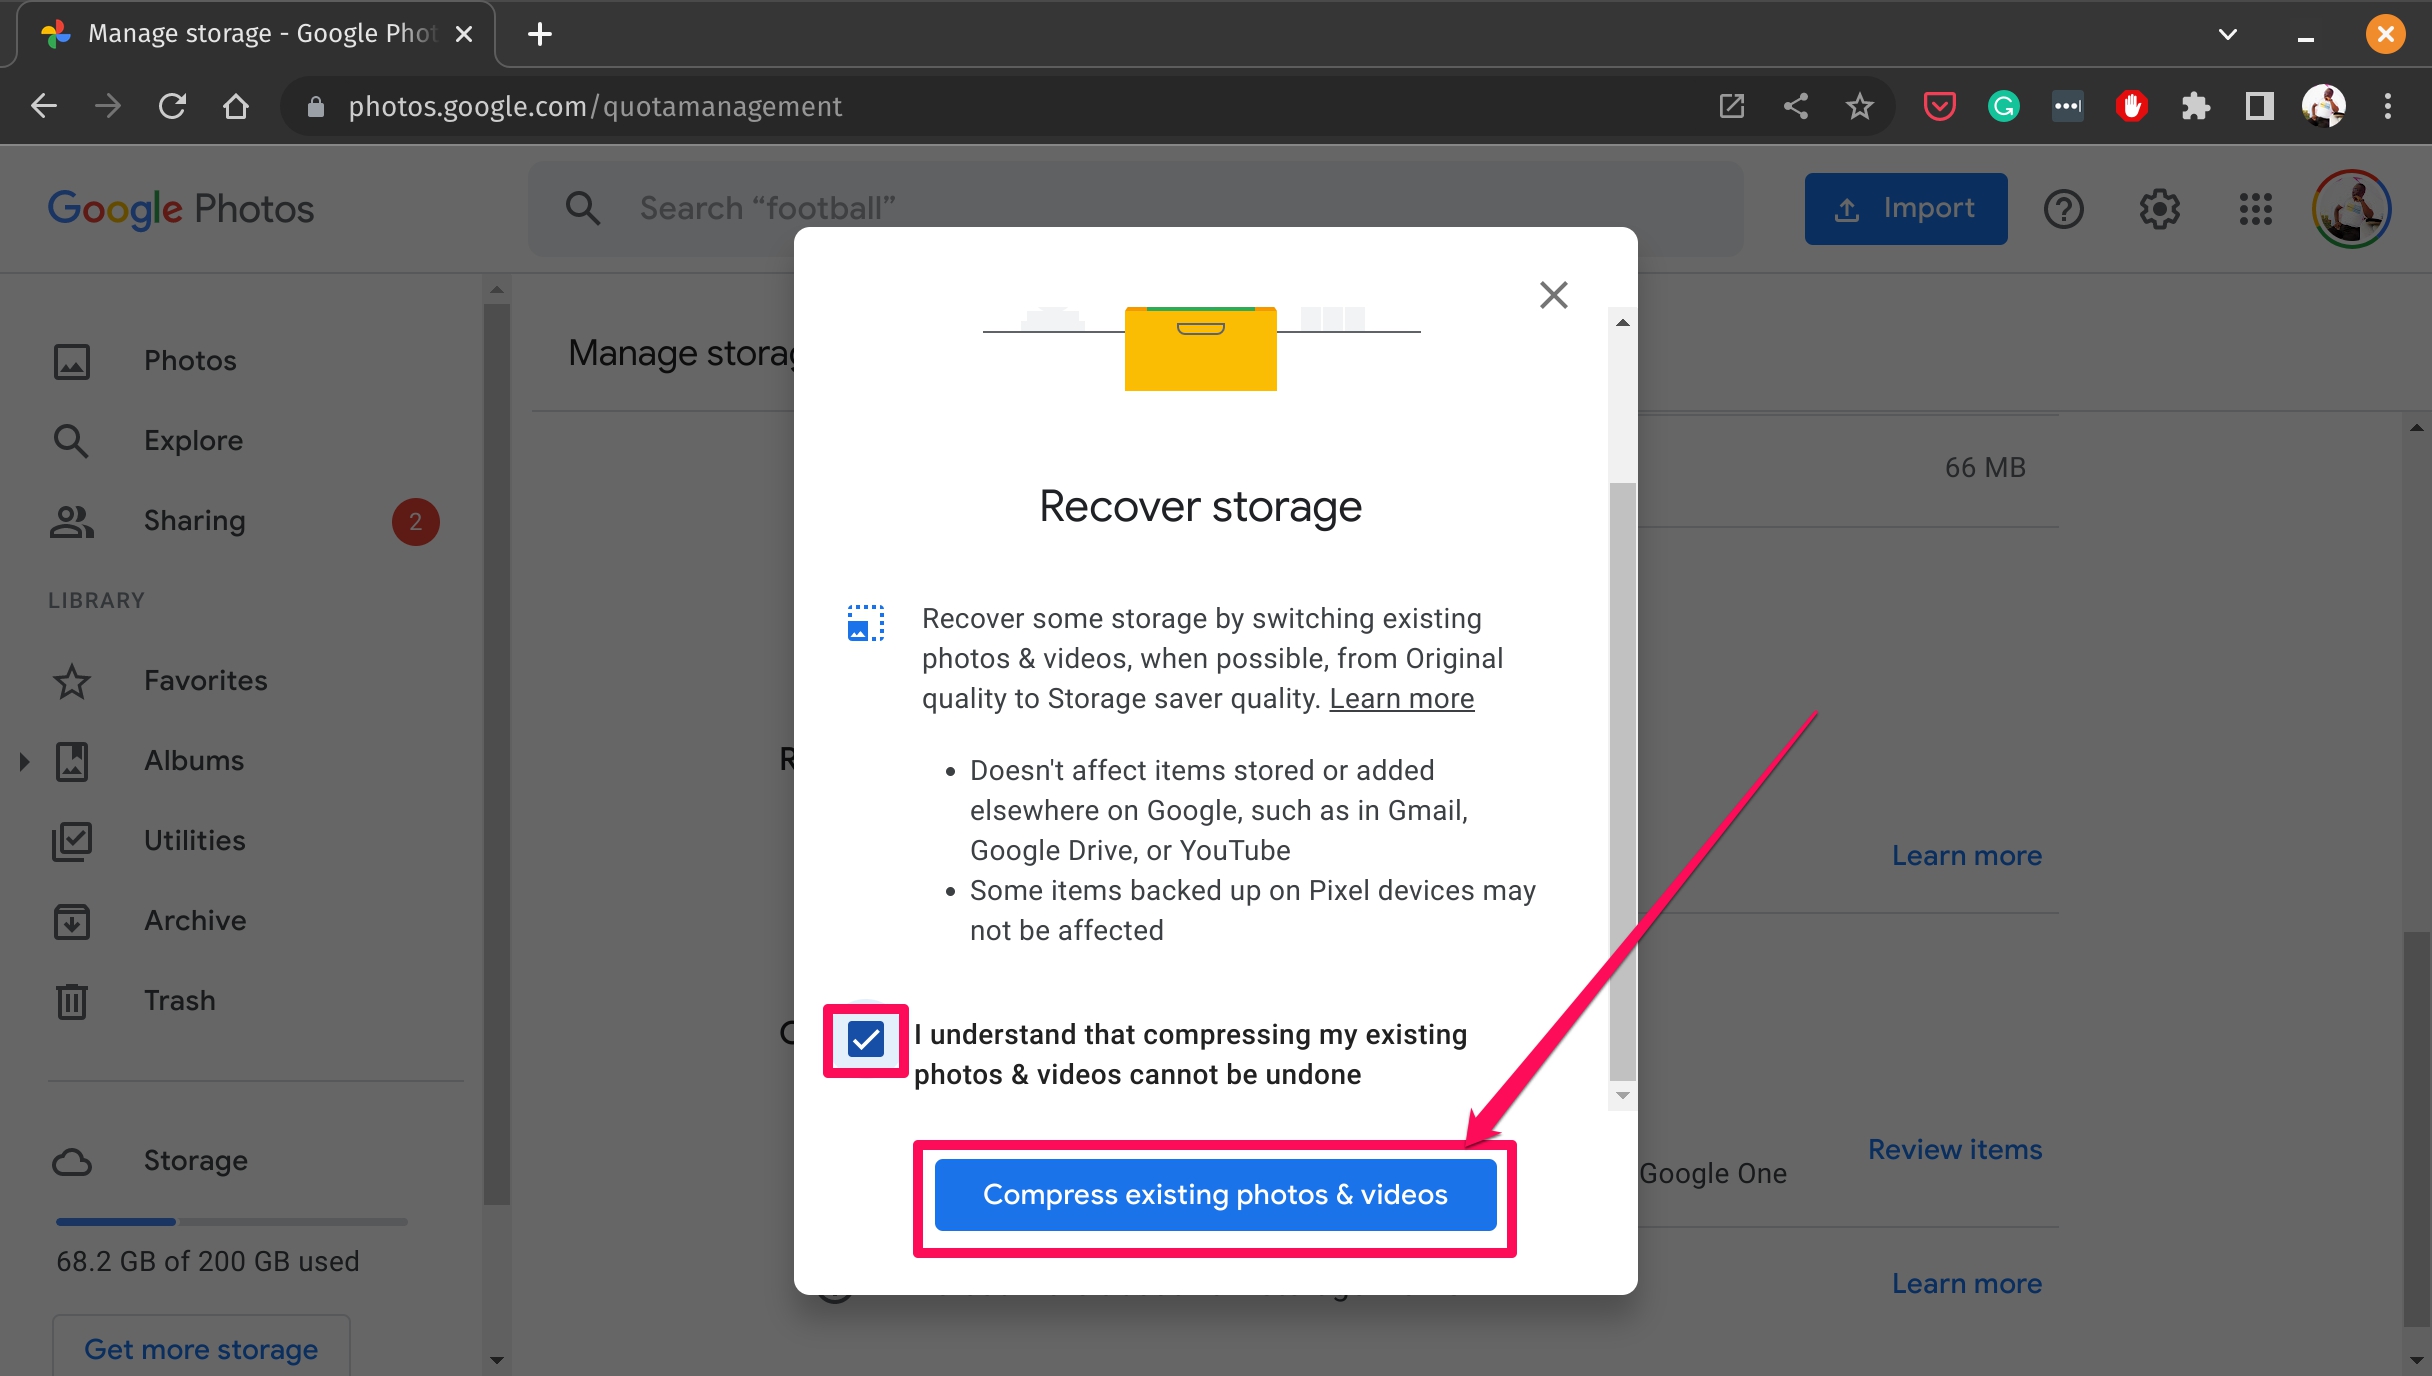Reload the page
Viewport: 2432px width, 1376px height.
172,106
